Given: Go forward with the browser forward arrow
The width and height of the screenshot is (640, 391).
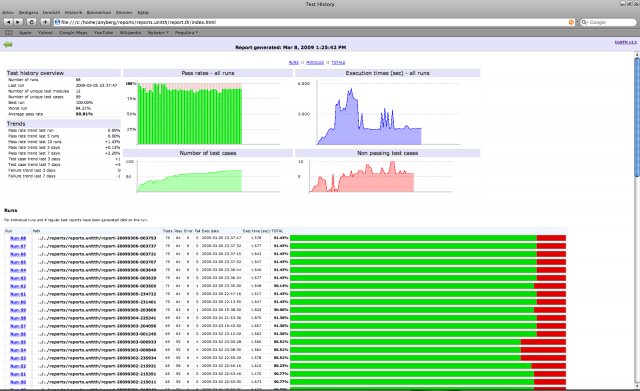Looking at the screenshot, I should (18, 22).
